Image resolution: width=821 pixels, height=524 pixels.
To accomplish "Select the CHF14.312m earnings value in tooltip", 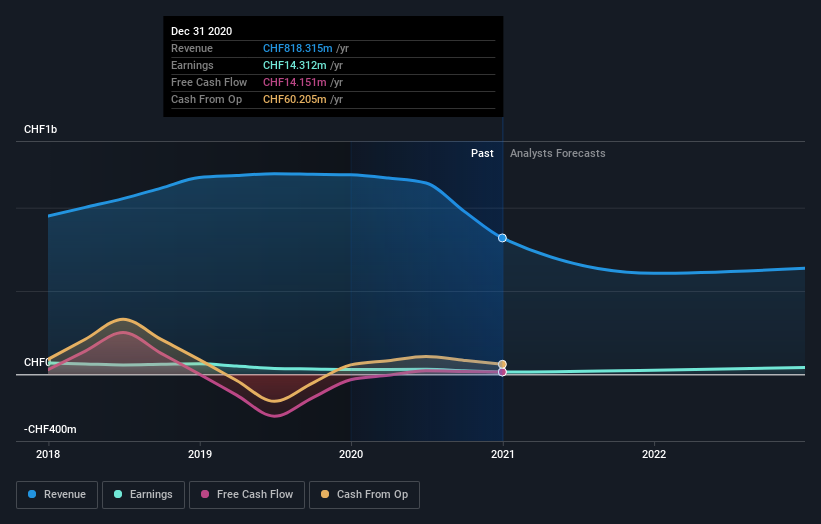I will pyautogui.click(x=295, y=65).
